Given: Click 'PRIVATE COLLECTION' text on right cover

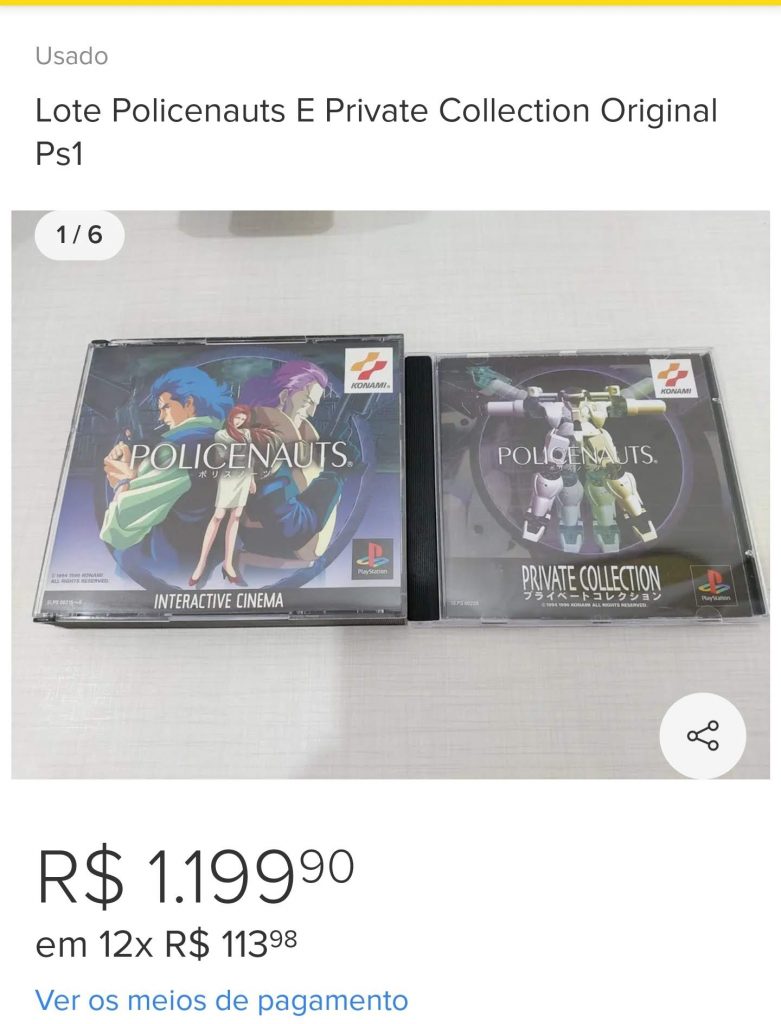Looking at the screenshot, I should 591,577.
